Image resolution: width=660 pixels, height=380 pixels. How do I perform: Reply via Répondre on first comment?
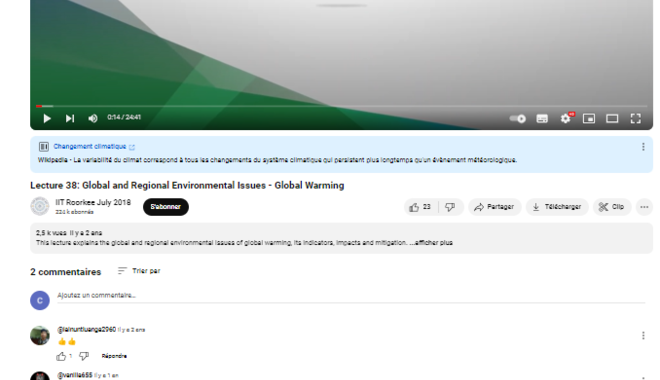(114, 356)
